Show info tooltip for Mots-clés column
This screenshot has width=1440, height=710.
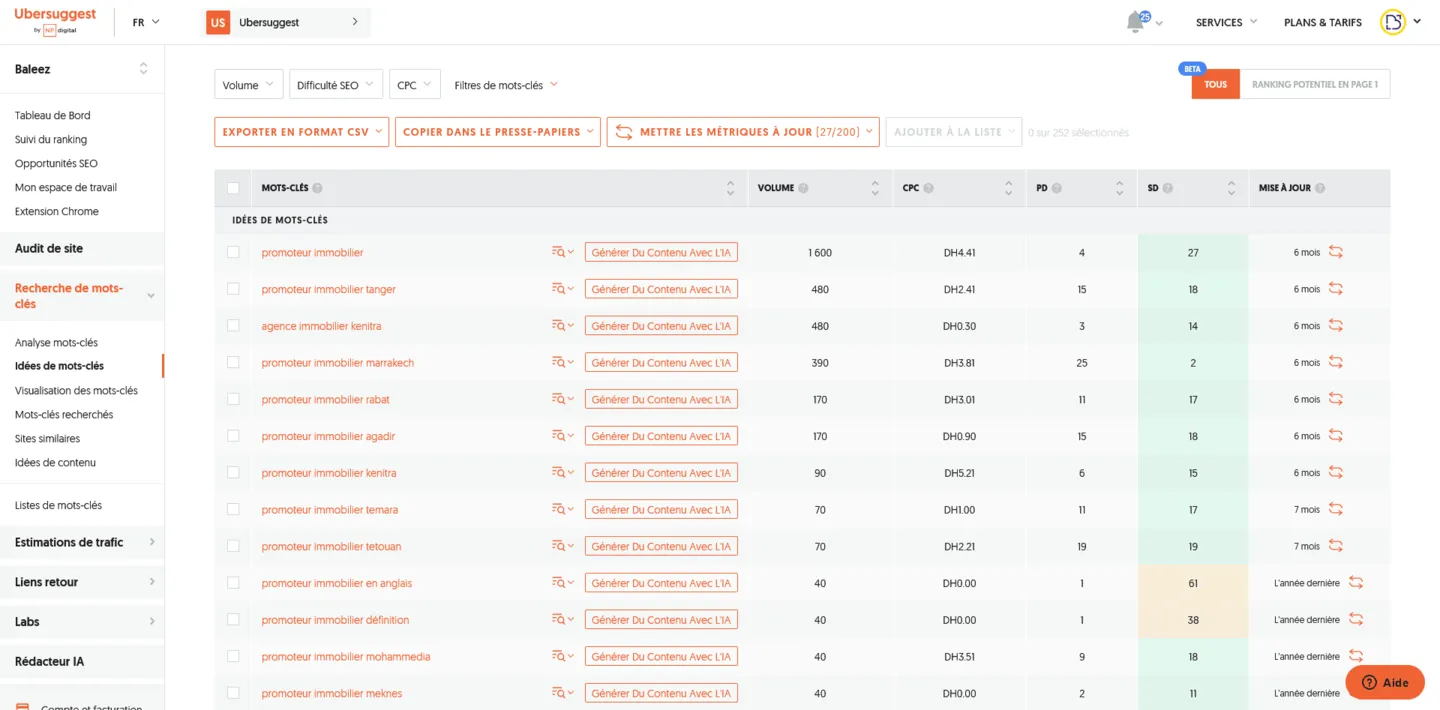pyautogui.click(x=317, y=188)
